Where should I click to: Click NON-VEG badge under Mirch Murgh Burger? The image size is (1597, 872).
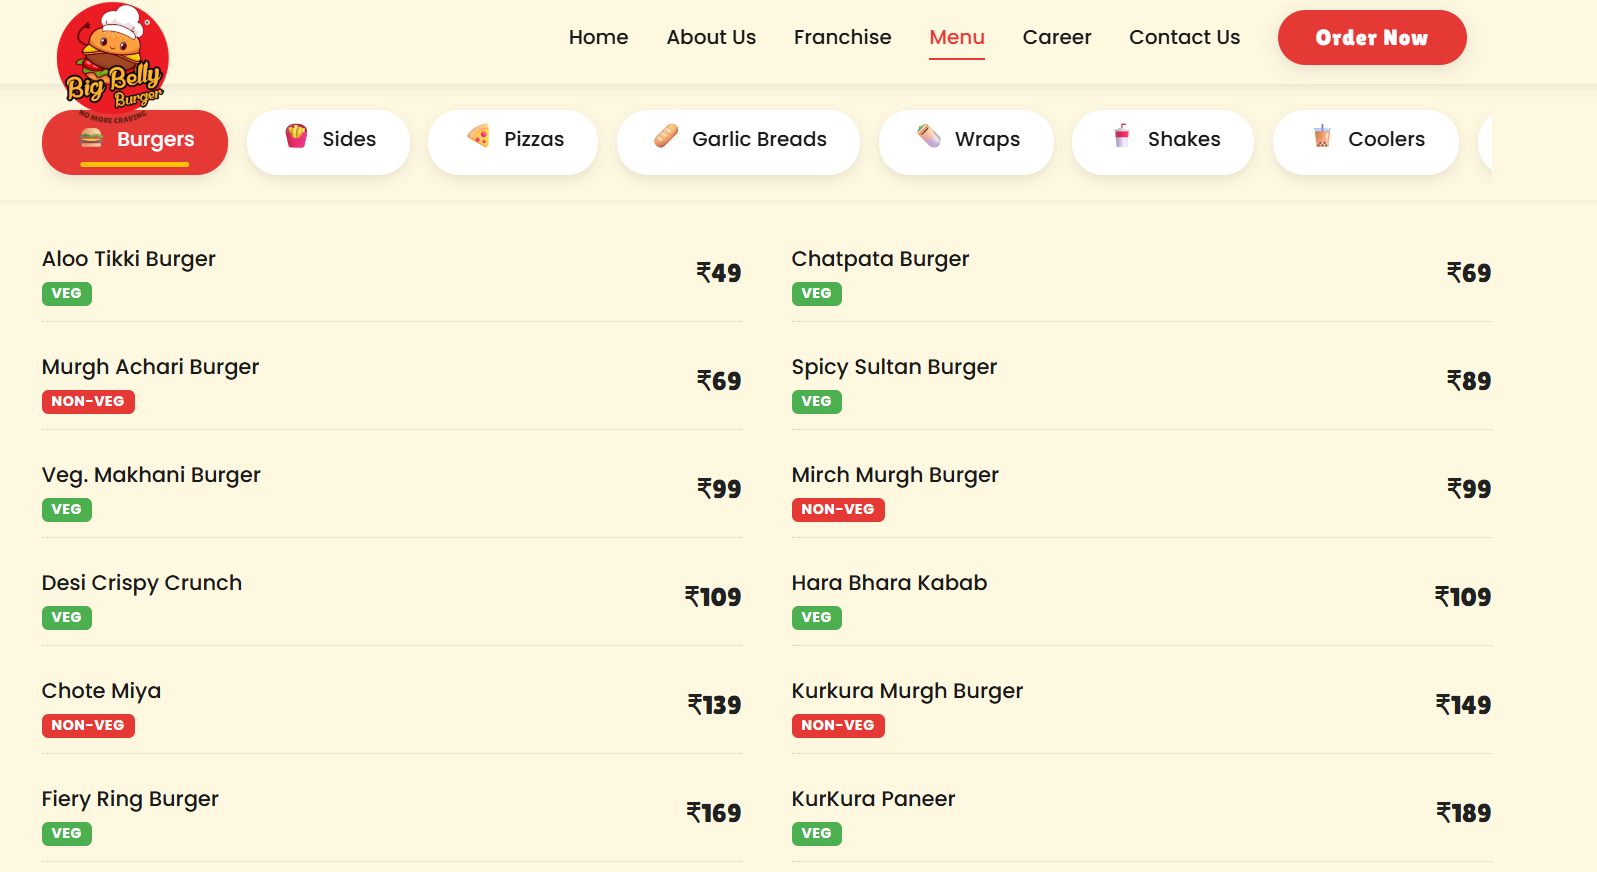click(x=838, y=510)
